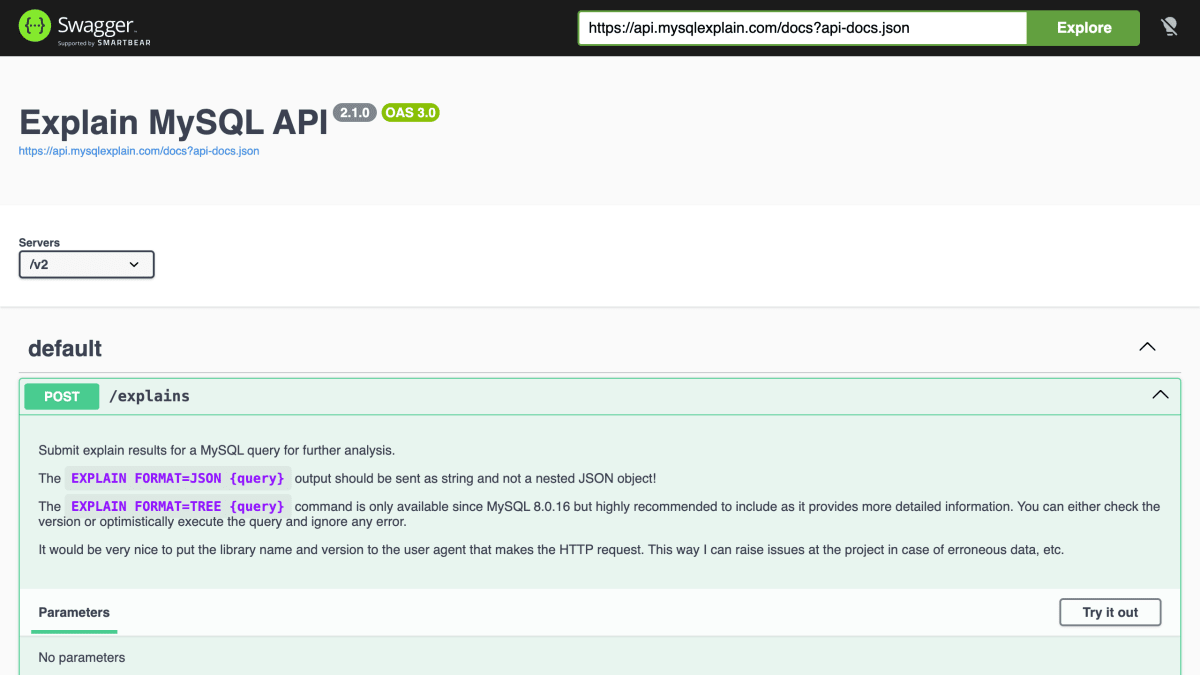Click the 2.1.0 version badge
This screenshot has width=1200, height=675.
tap(355, 113)
